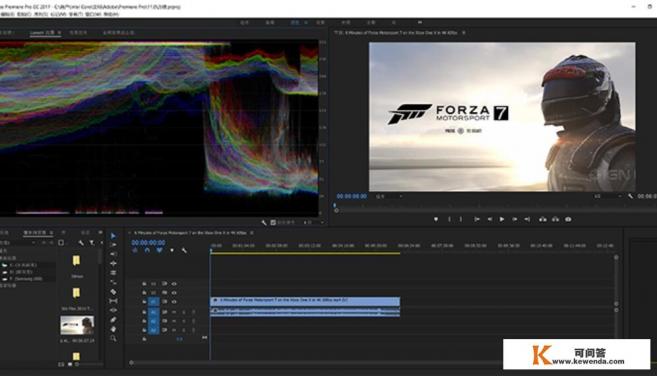Click Program monitor scrubber playhead
Screen dimensions: 657x376
tap(334, 205)
